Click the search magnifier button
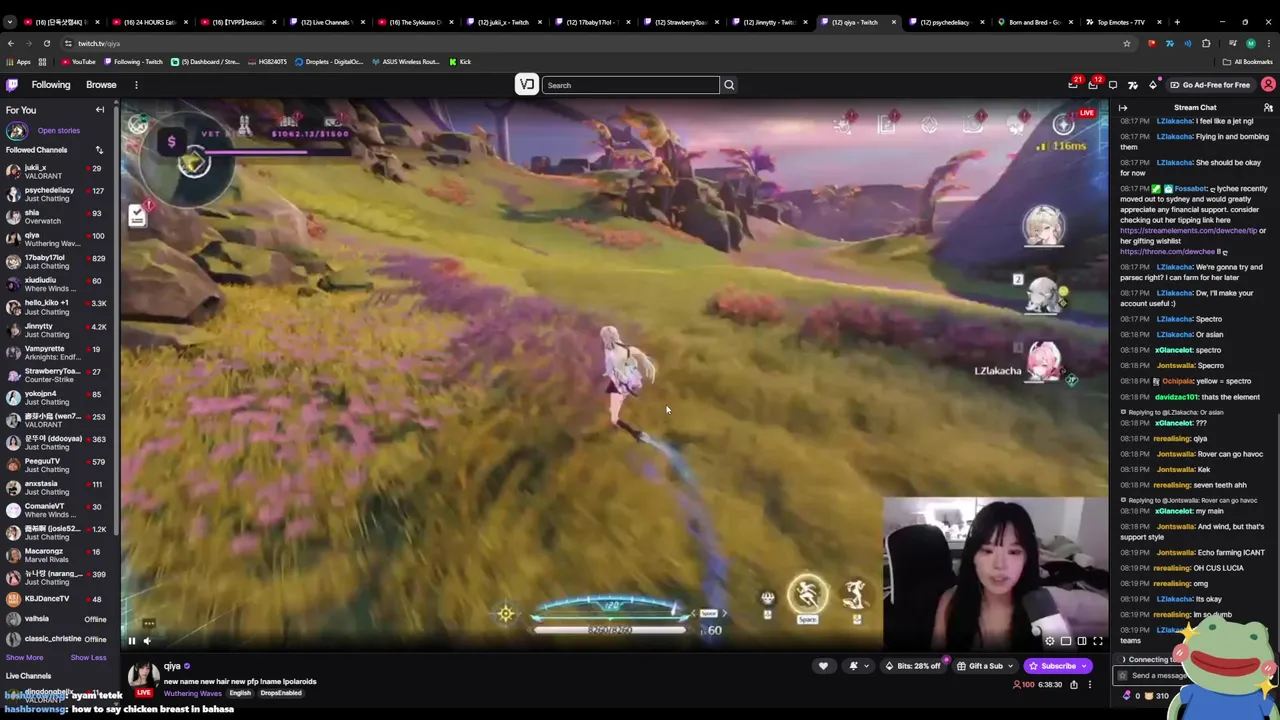The width and height of the screenshot is (1280, 720). coord(729,85)
